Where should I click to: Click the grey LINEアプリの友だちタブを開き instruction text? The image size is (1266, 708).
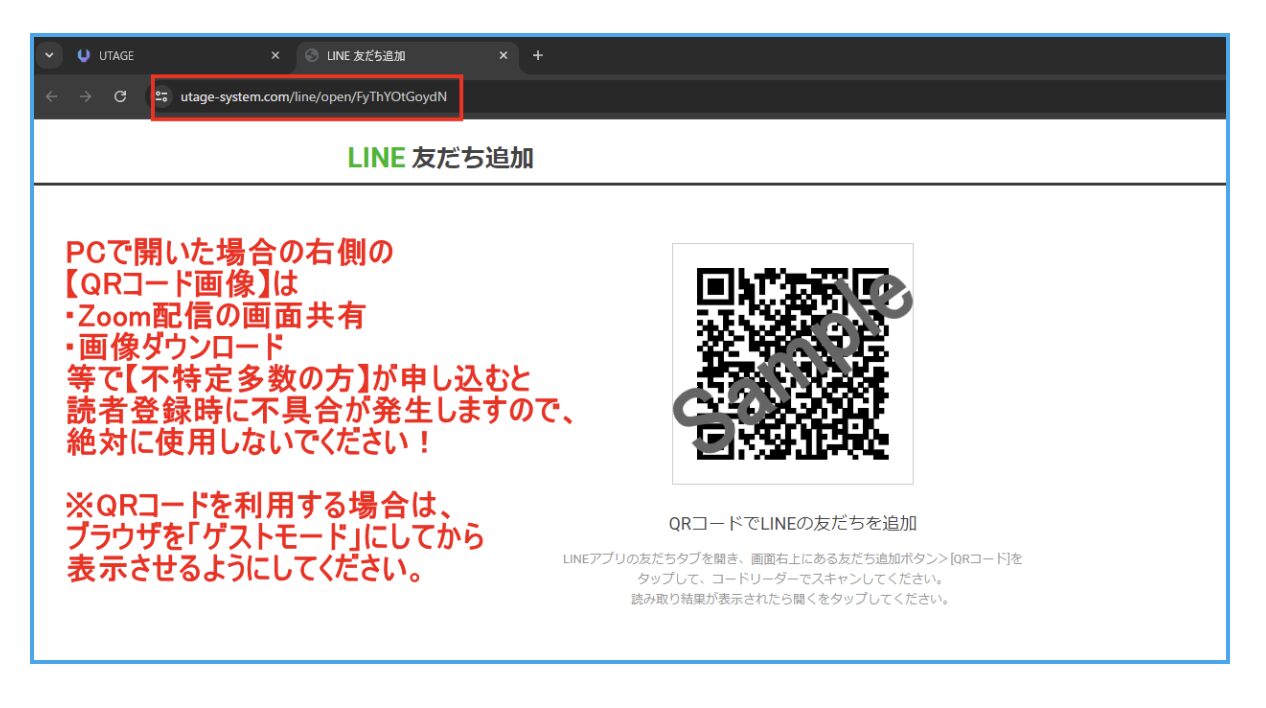pos(792,559)
